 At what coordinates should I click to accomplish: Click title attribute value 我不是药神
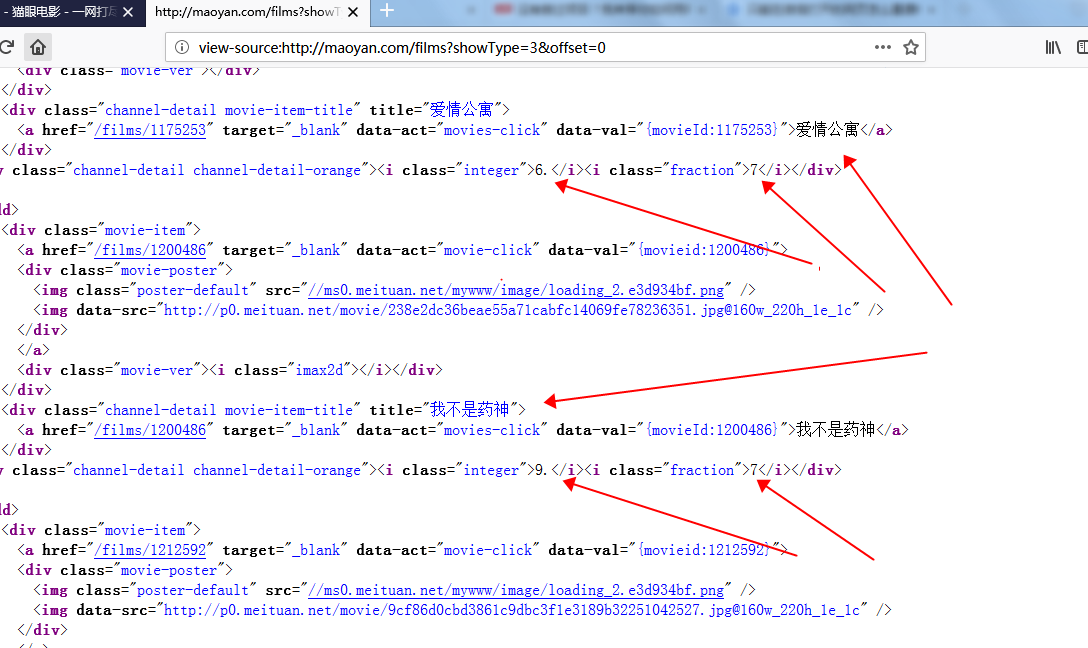click(470, 410)
